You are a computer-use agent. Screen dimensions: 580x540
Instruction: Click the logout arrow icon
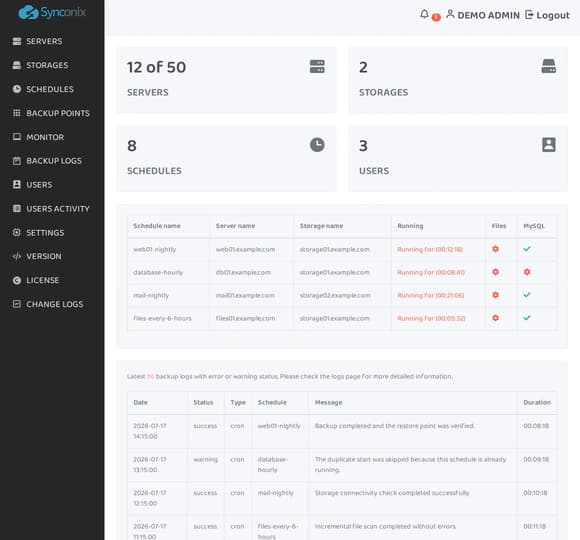(529, 14)
